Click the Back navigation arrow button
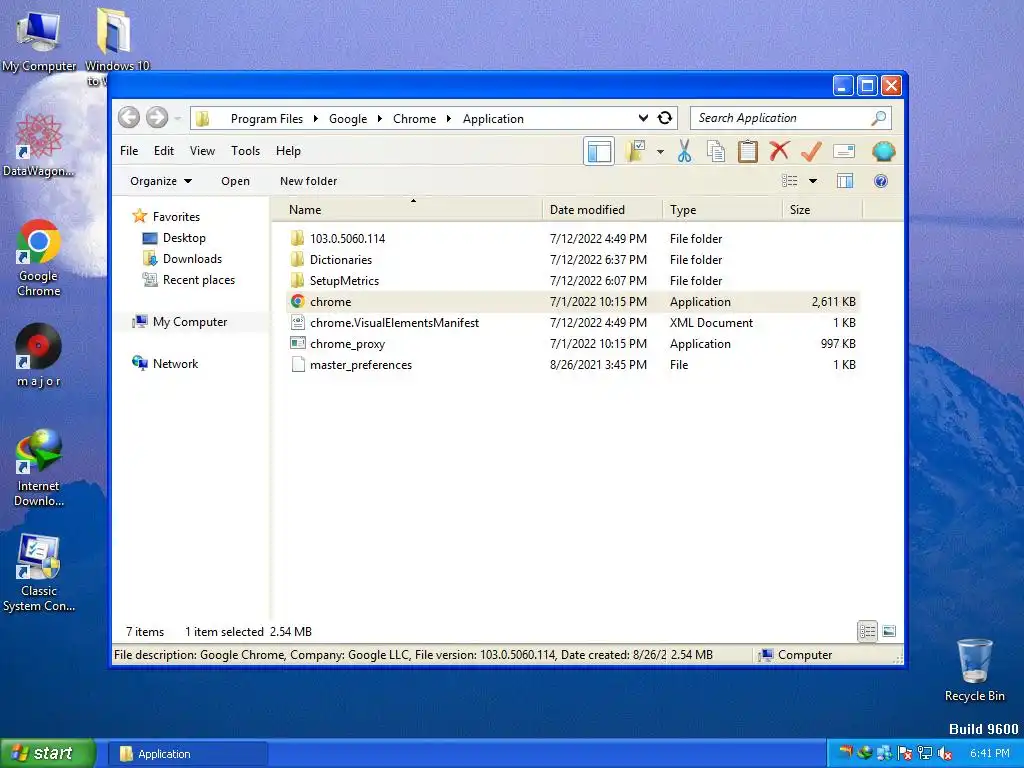 point(129,118)
